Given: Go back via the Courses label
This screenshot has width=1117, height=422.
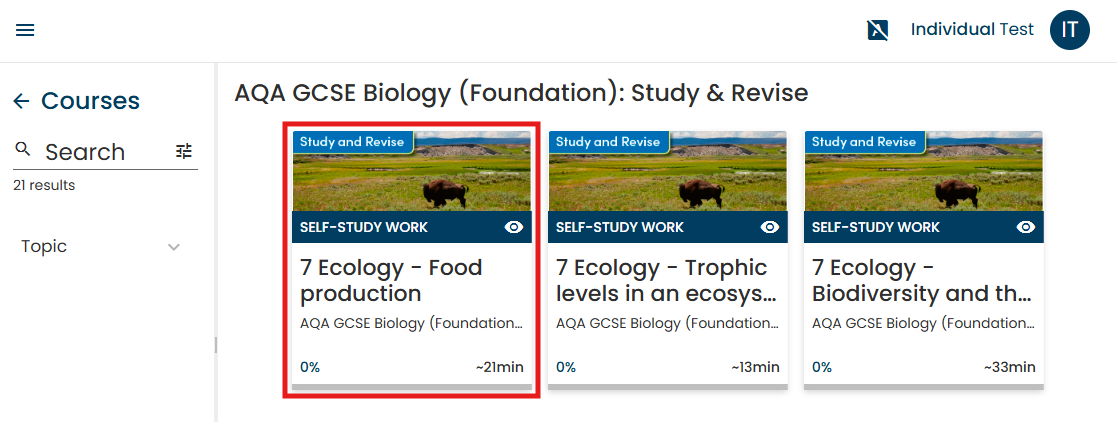Looking at the screenshot, I should (90, 101).
